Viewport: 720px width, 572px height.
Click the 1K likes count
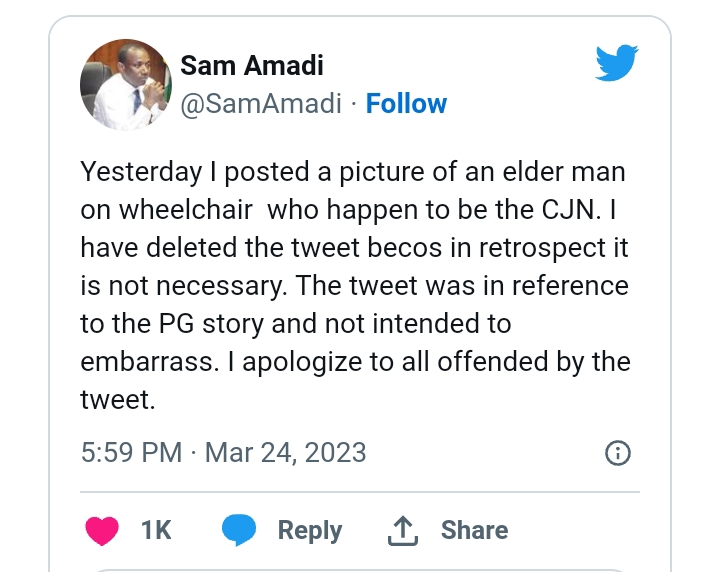tap(156, 530)
